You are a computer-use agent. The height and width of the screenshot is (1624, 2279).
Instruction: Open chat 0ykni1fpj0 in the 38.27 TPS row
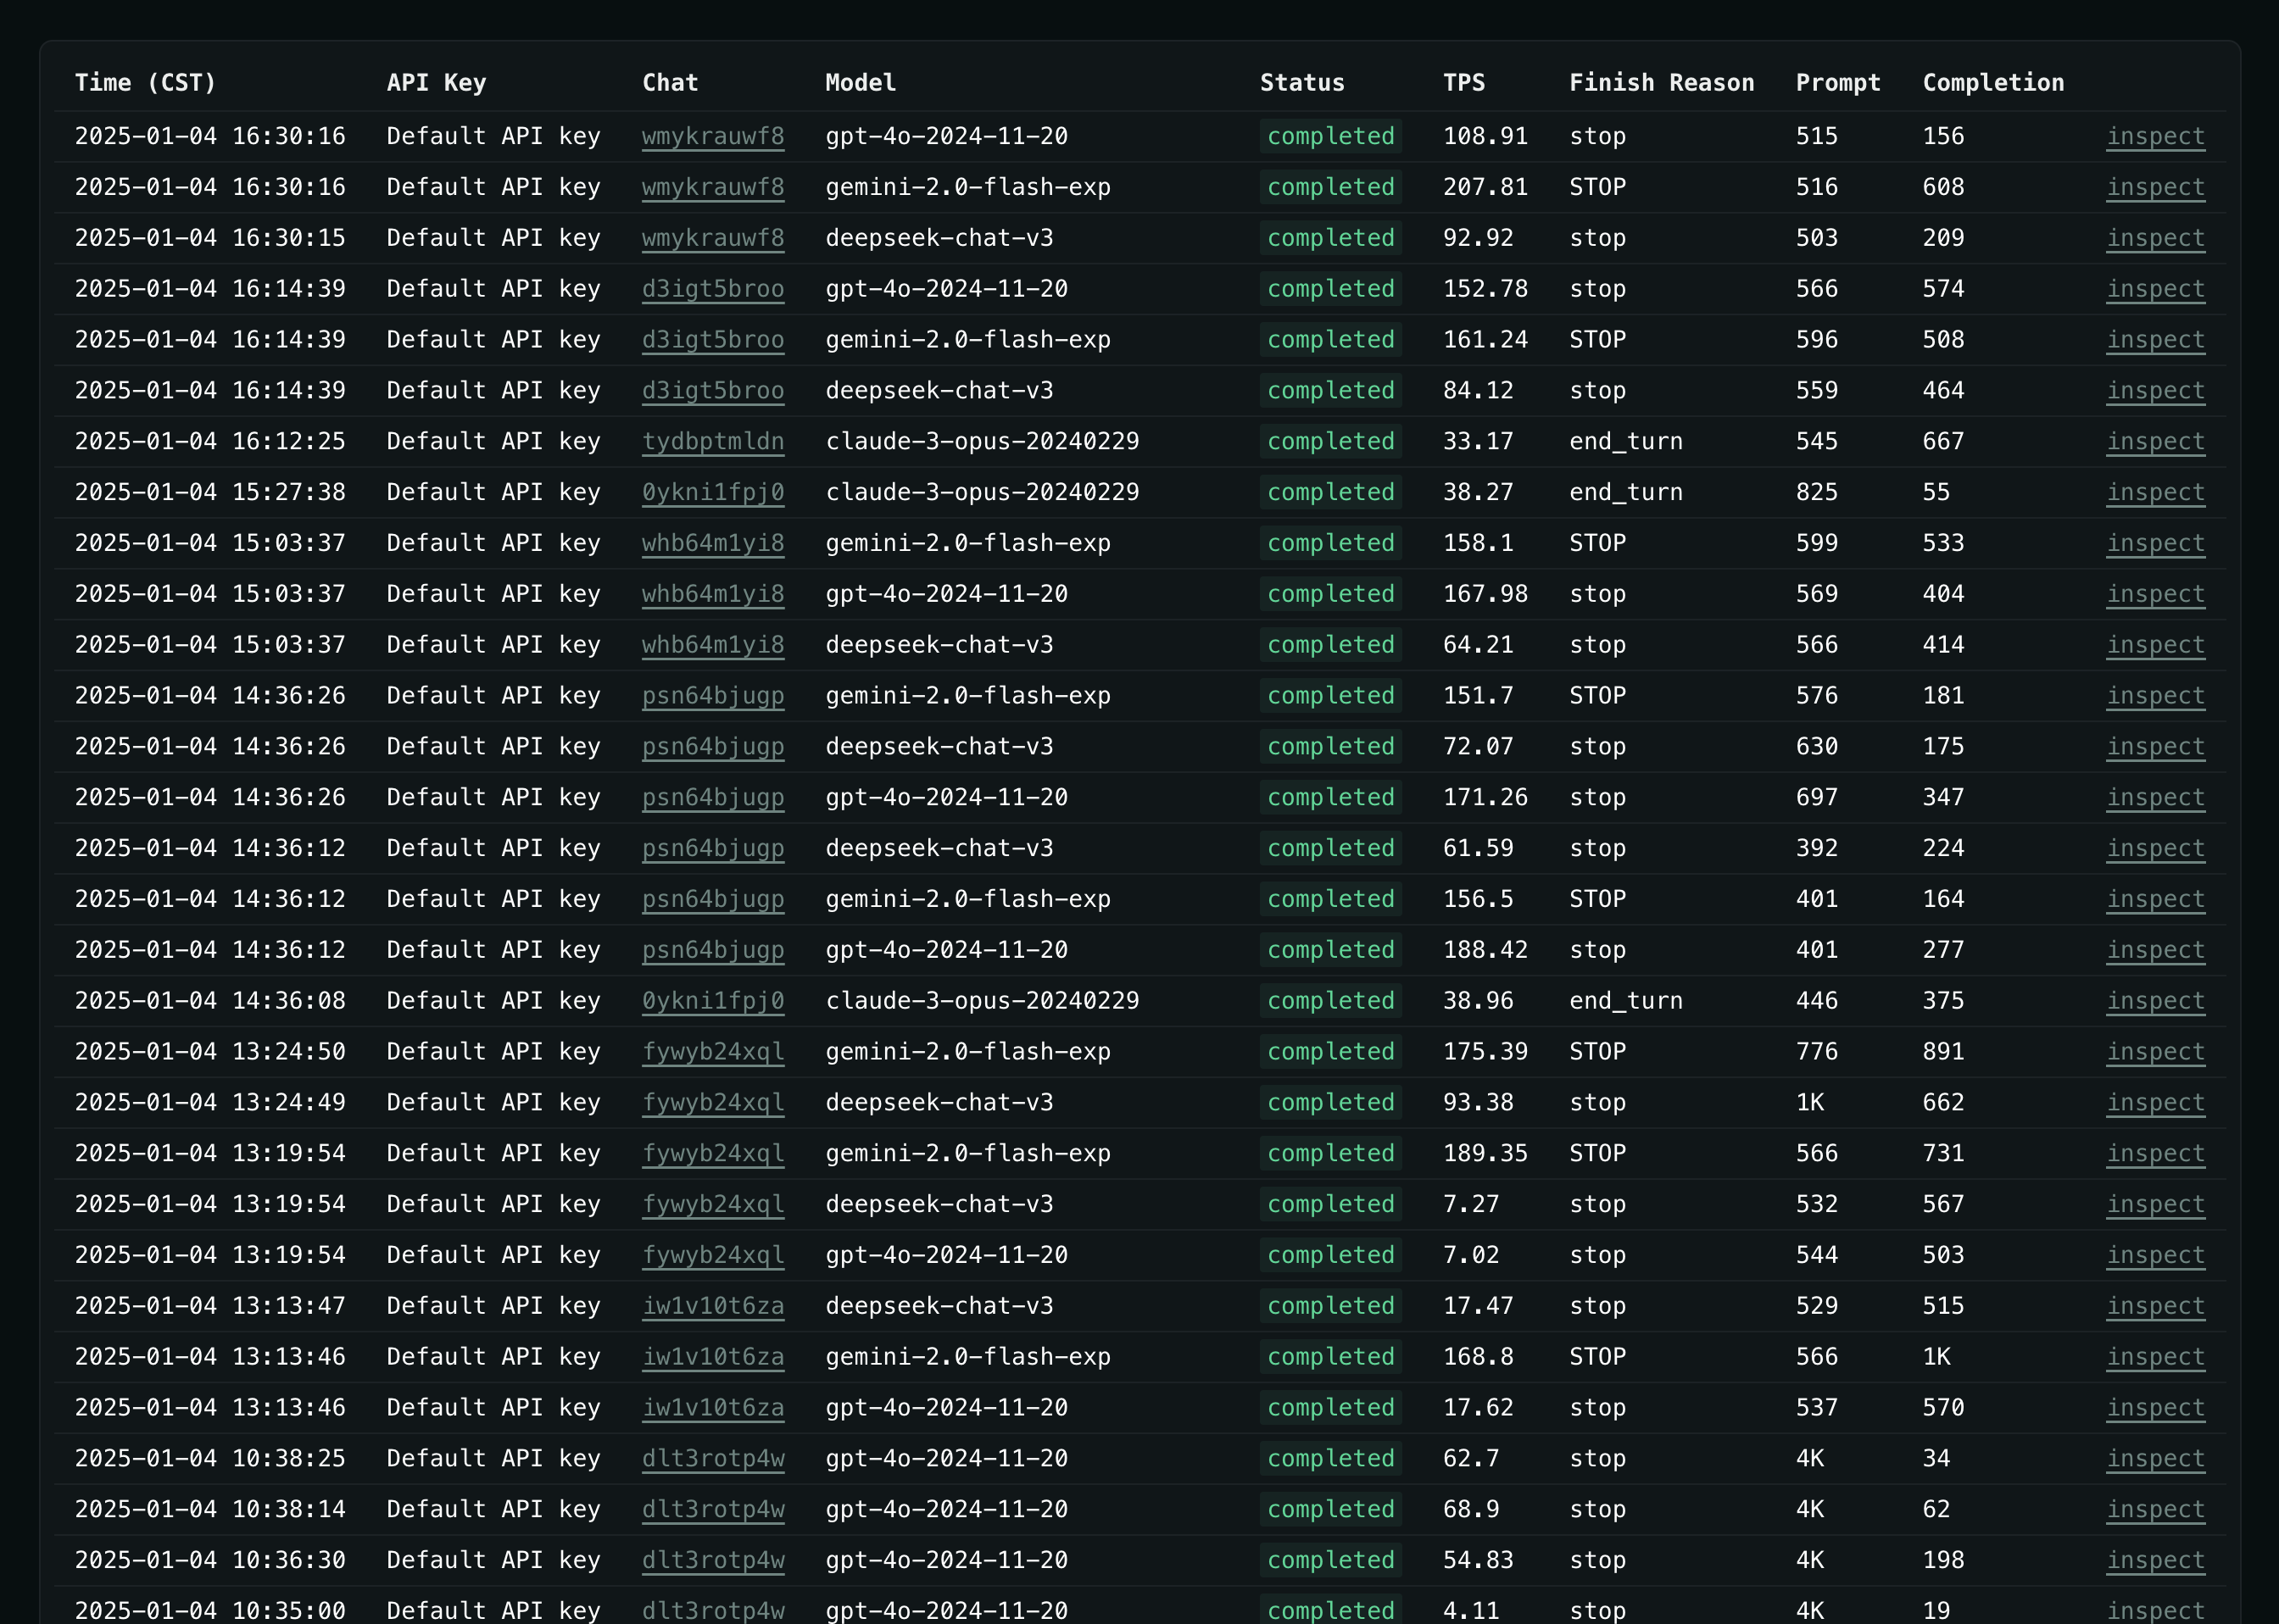713,492
